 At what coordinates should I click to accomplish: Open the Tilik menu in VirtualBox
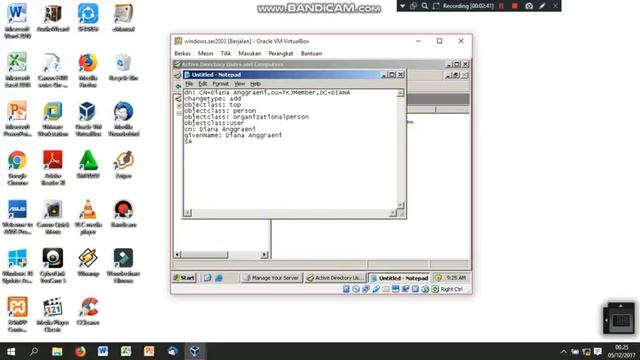(x=226, y=53)
